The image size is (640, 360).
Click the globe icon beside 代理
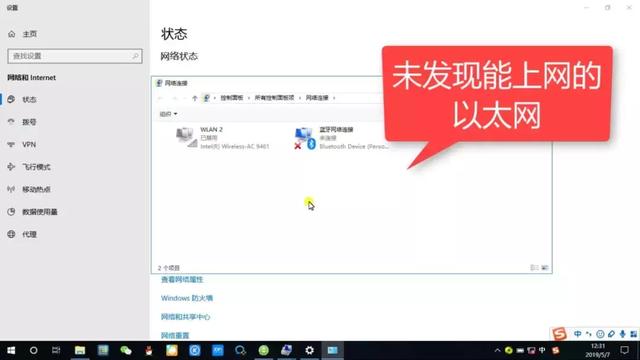(x=11, y=234)
